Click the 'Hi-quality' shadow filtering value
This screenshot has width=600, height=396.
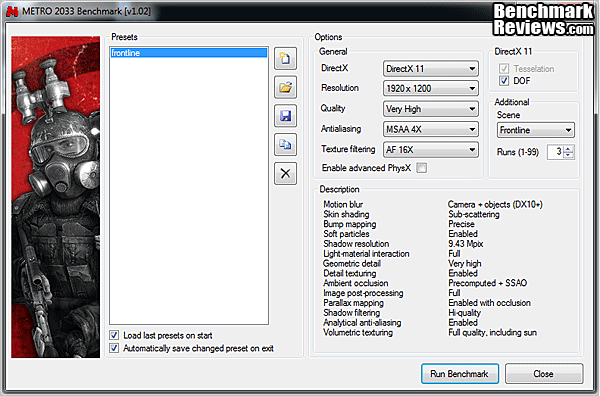(x=465, y=313)
